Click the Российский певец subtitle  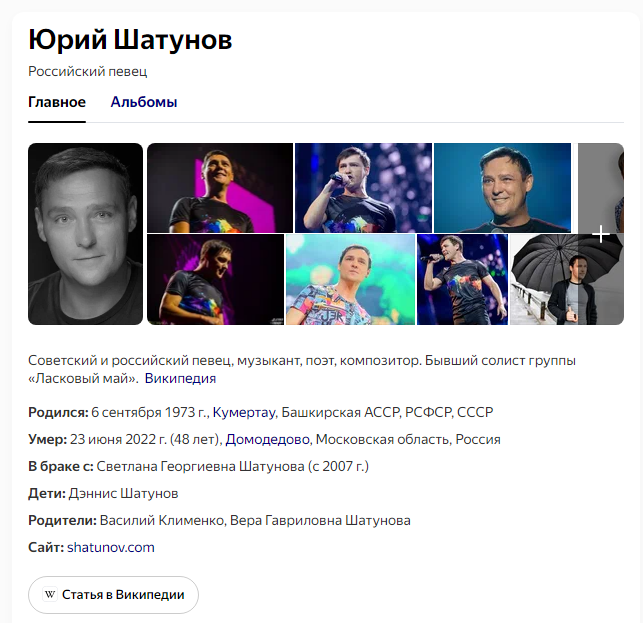(x=87, y=71)
